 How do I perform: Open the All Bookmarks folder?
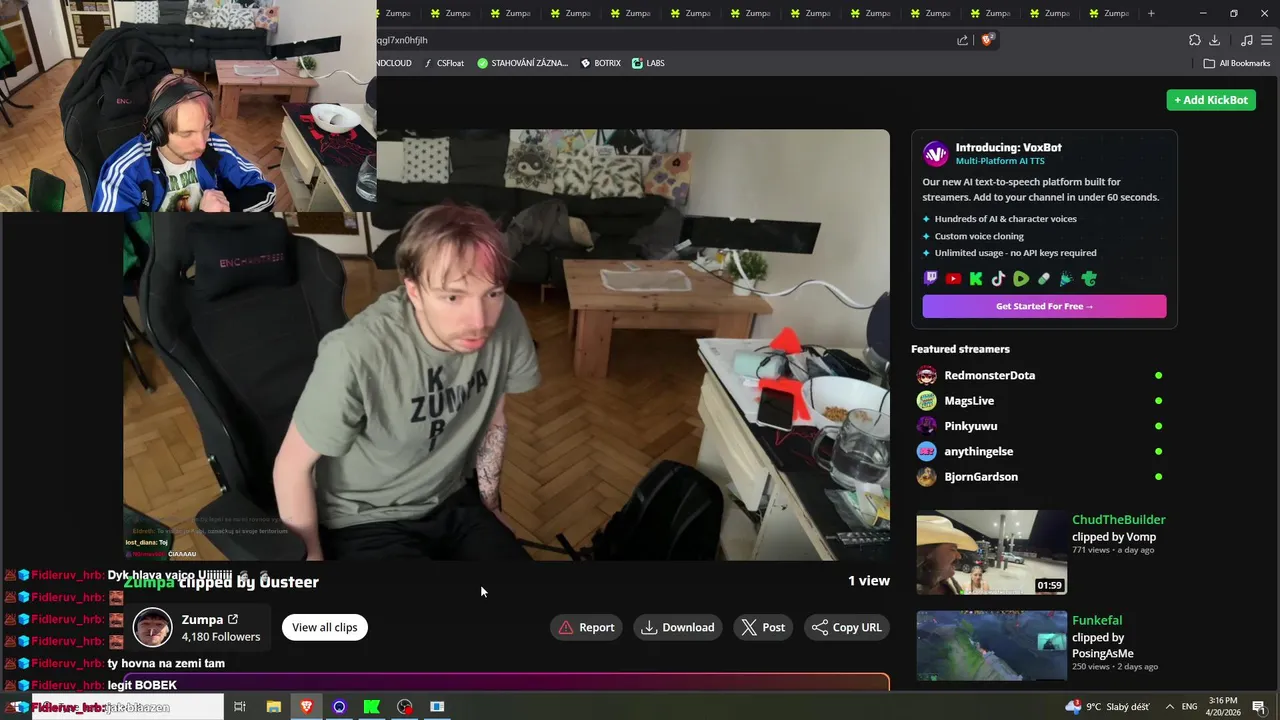pos(1236,63)
